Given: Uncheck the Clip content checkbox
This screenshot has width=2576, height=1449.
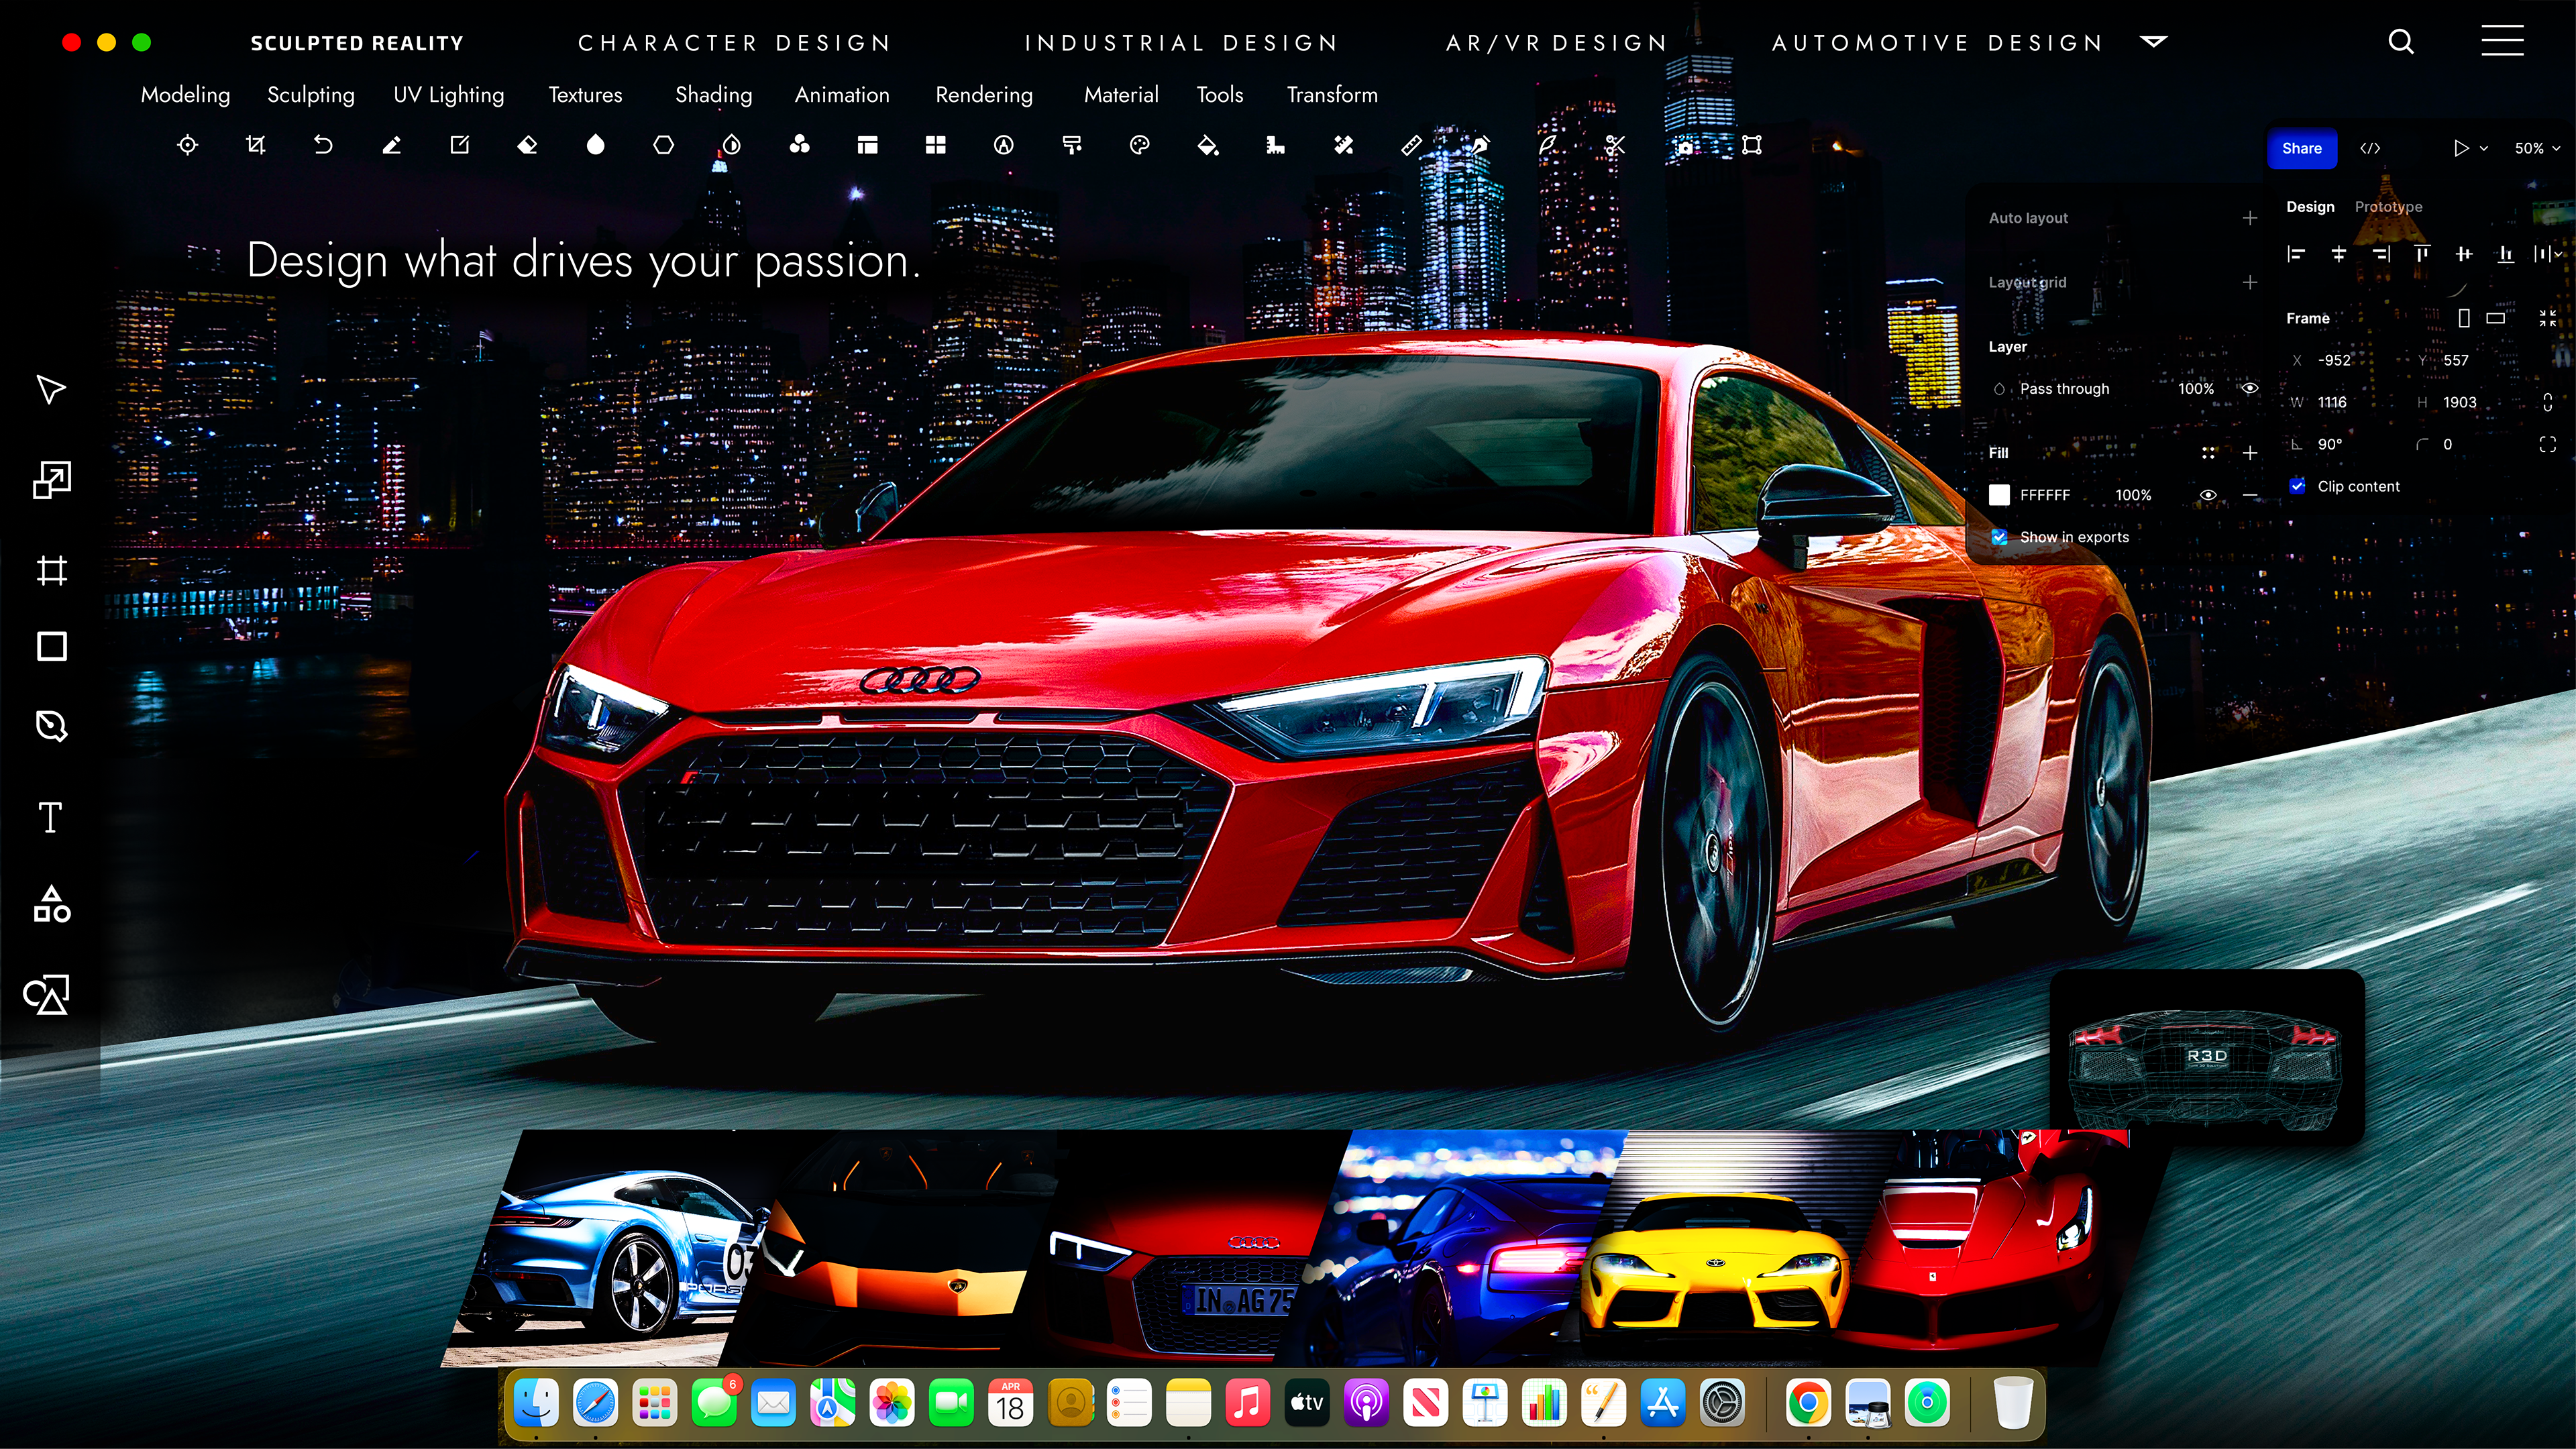Looking at the screenshot, I should pyautogui.click(x=2297, y=486).
